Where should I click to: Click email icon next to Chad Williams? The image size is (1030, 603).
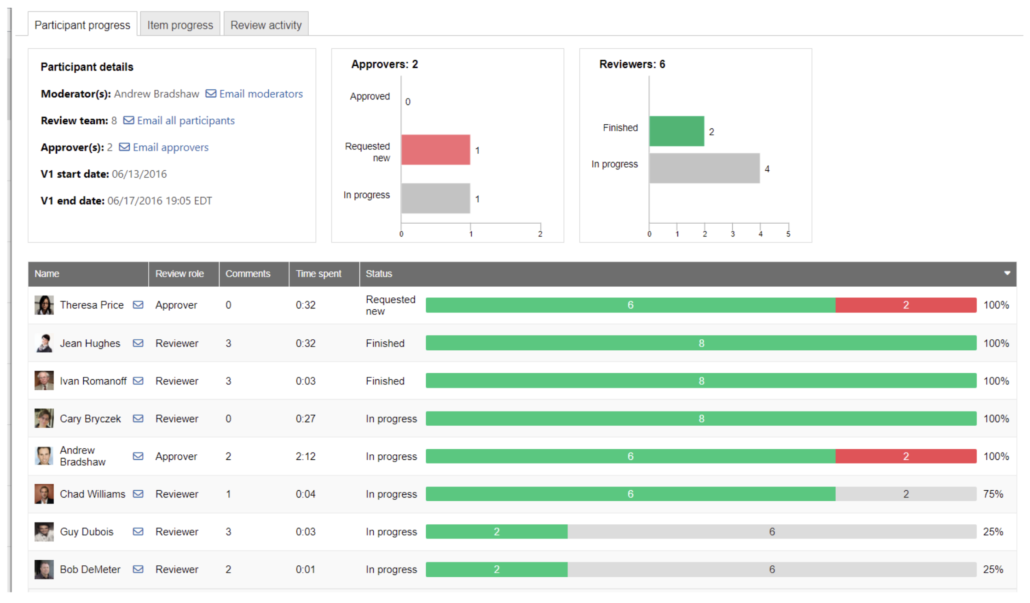click(x=138, y=494)
